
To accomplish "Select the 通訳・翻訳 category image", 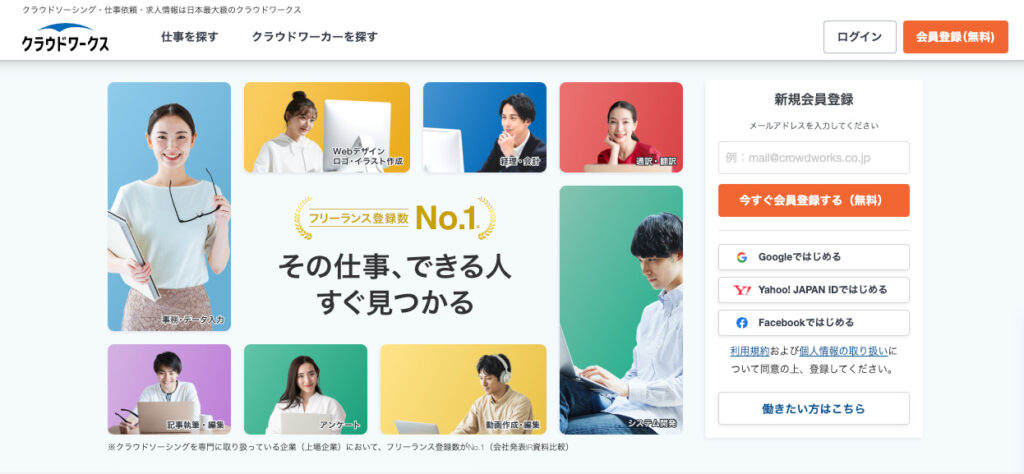I will pos(621,127).
